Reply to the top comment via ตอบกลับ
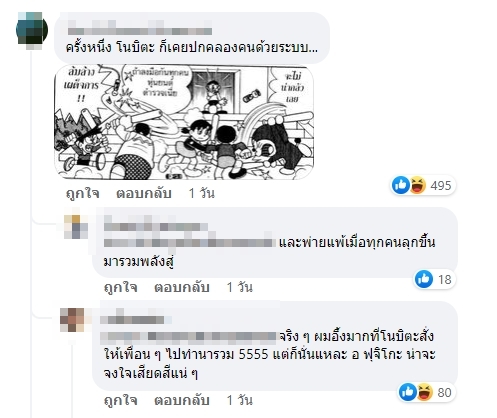Image resolution: width=497 pixels, height=418 pixels. point(144,193)
